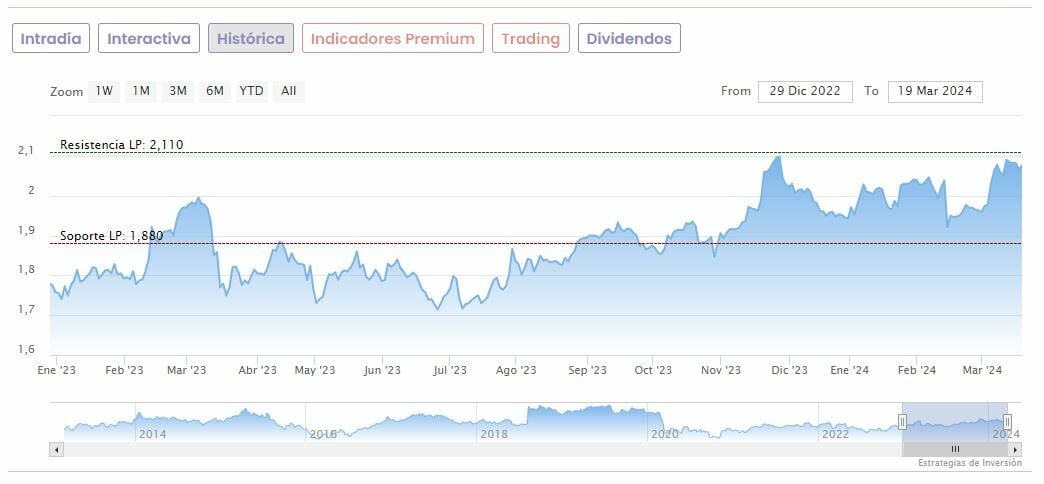Show All historical data
The height and width of the screenshot is (484, 1044).
(x=288, y=91)
